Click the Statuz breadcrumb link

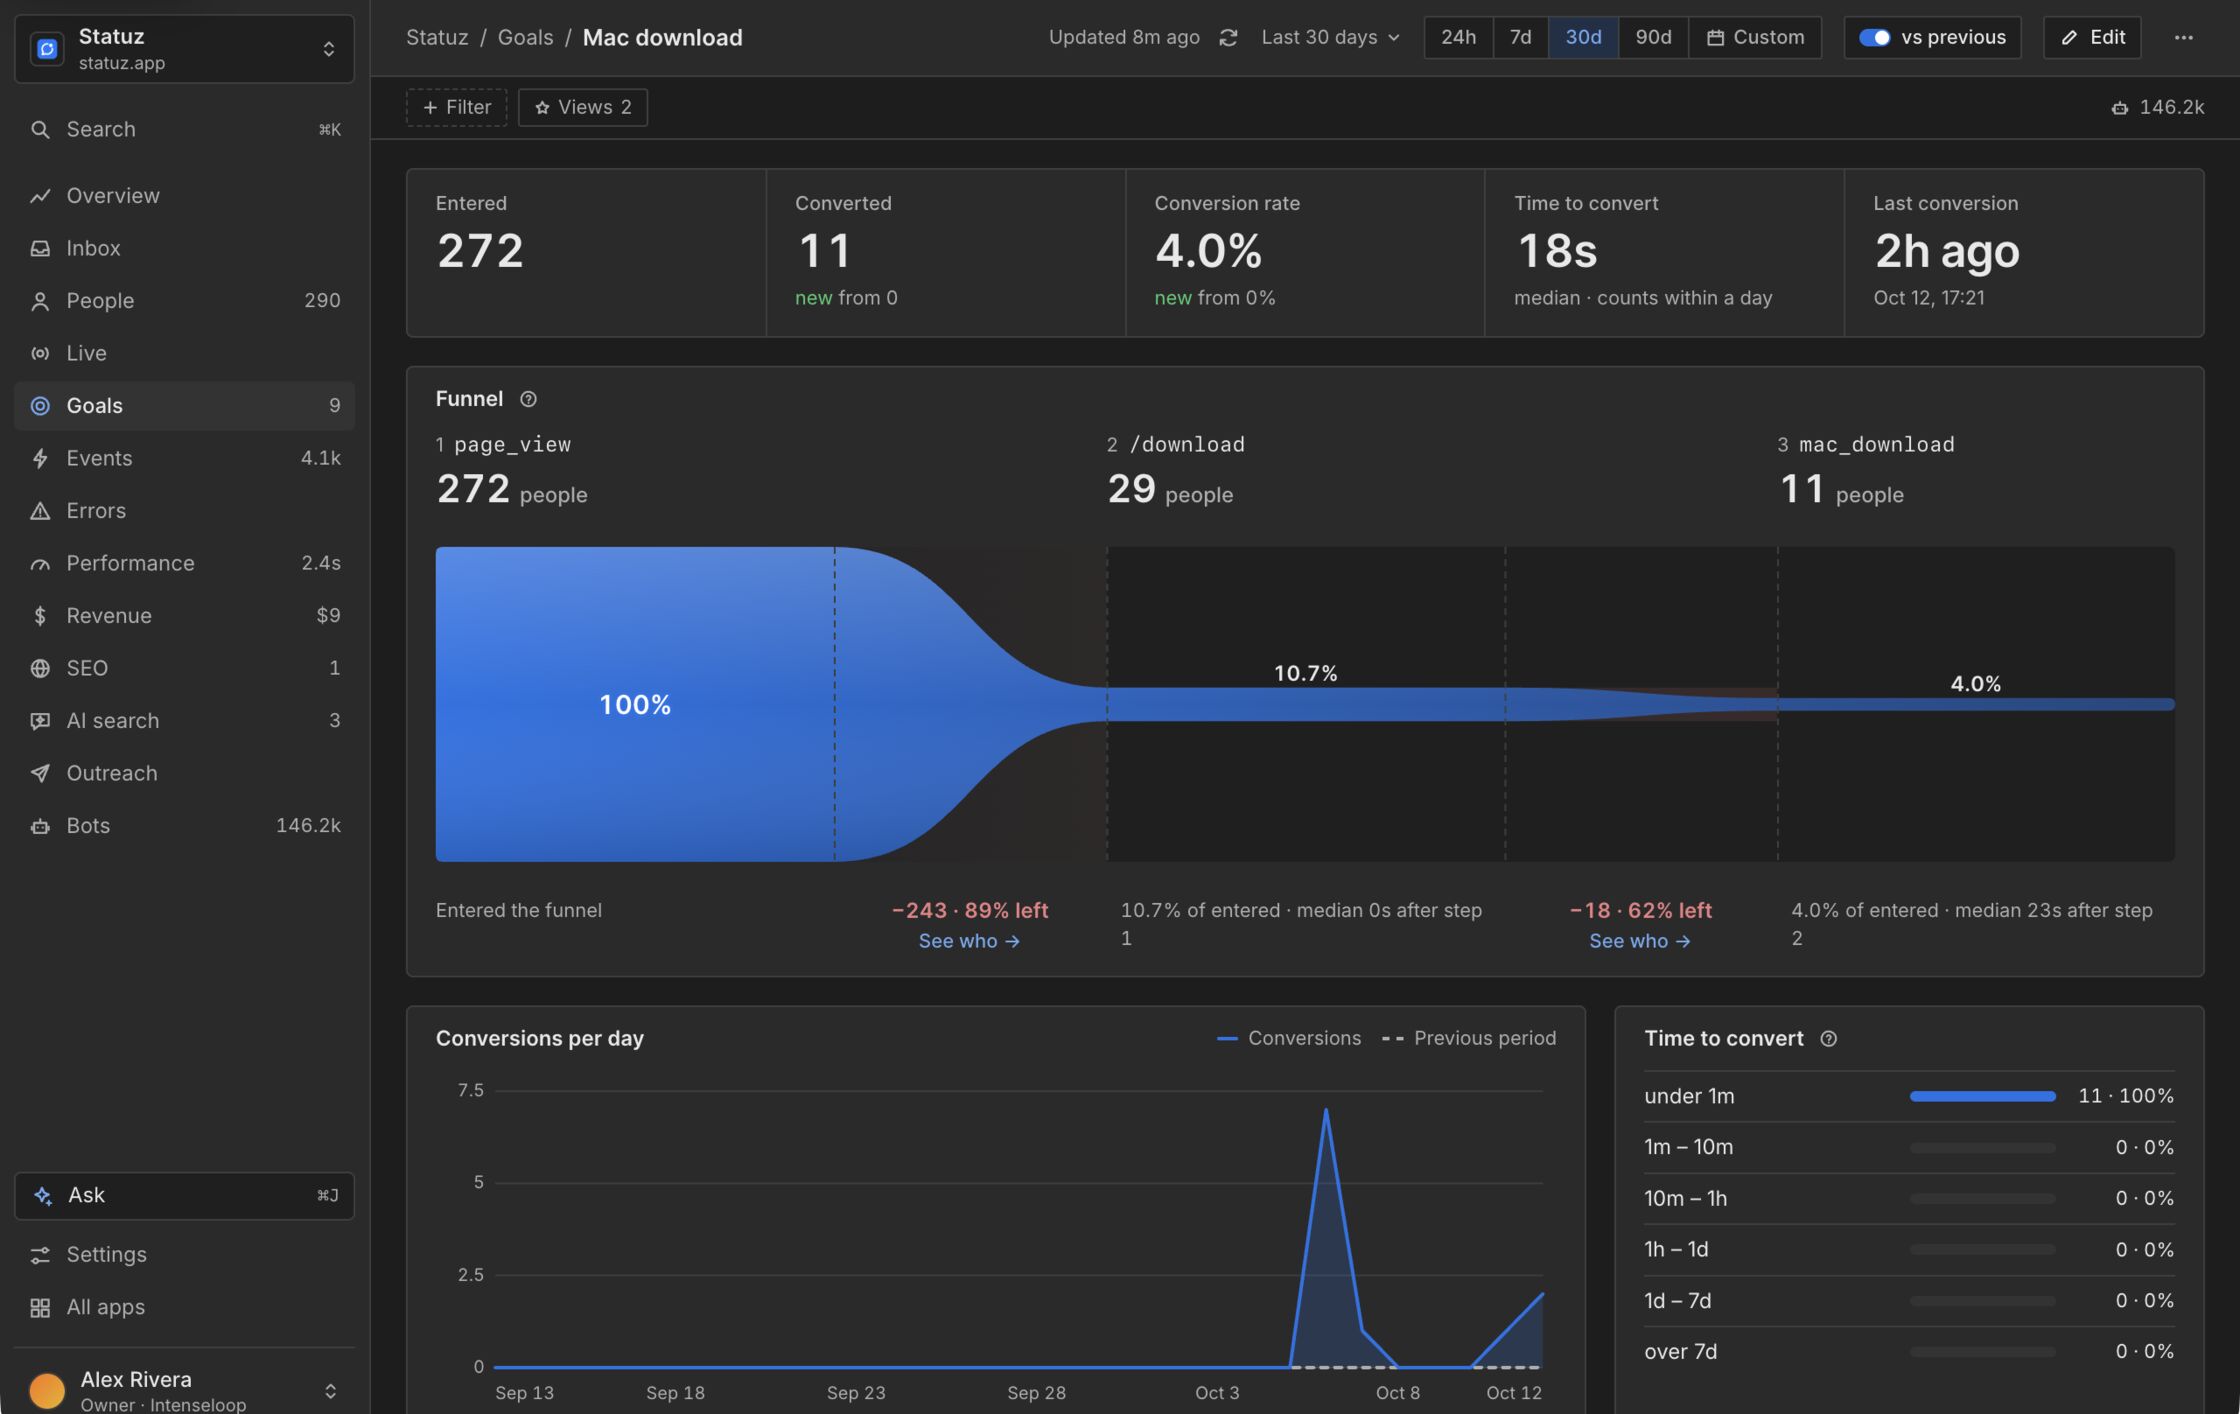[437, 37]
